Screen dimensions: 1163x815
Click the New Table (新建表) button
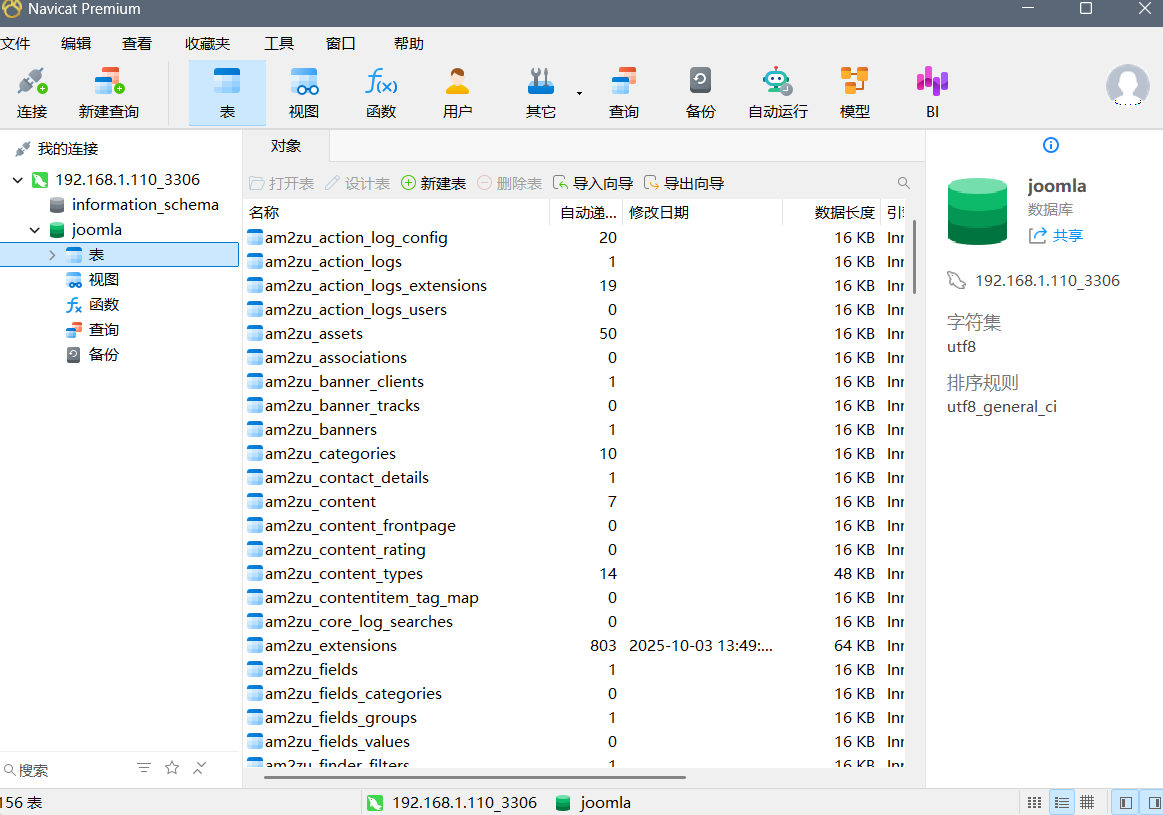[433, 183]
